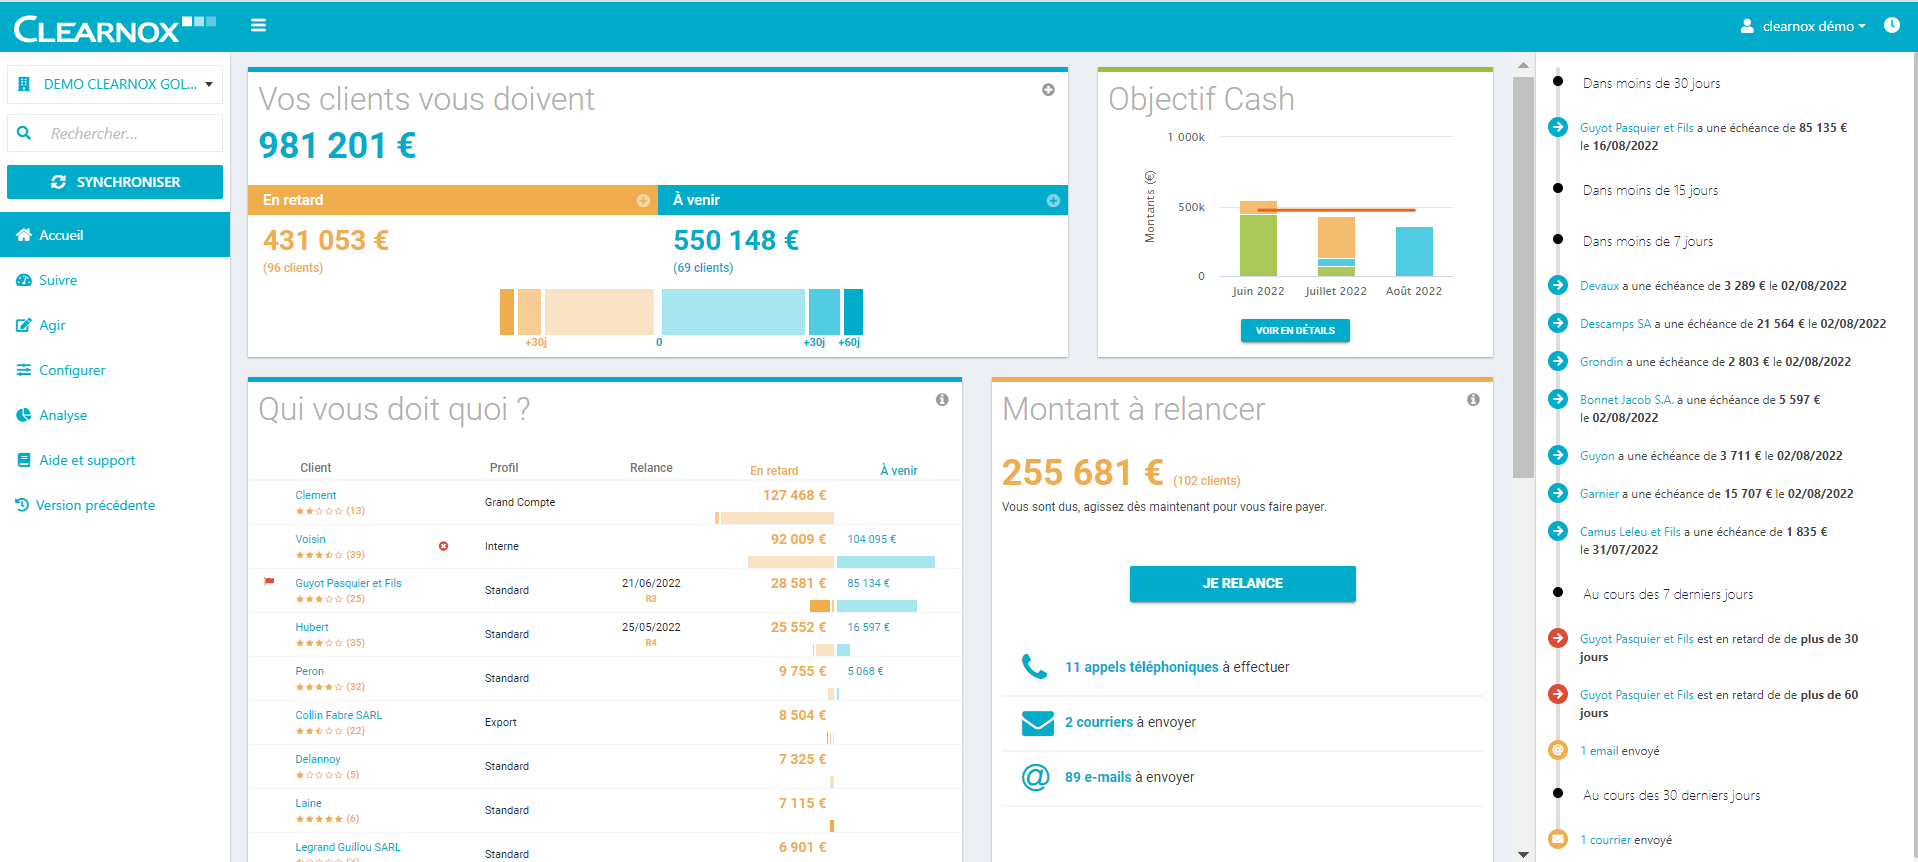Click arrow icon for Grondin échéance
This screenshot has height=862, width=1918.
tap(1557, 361)
